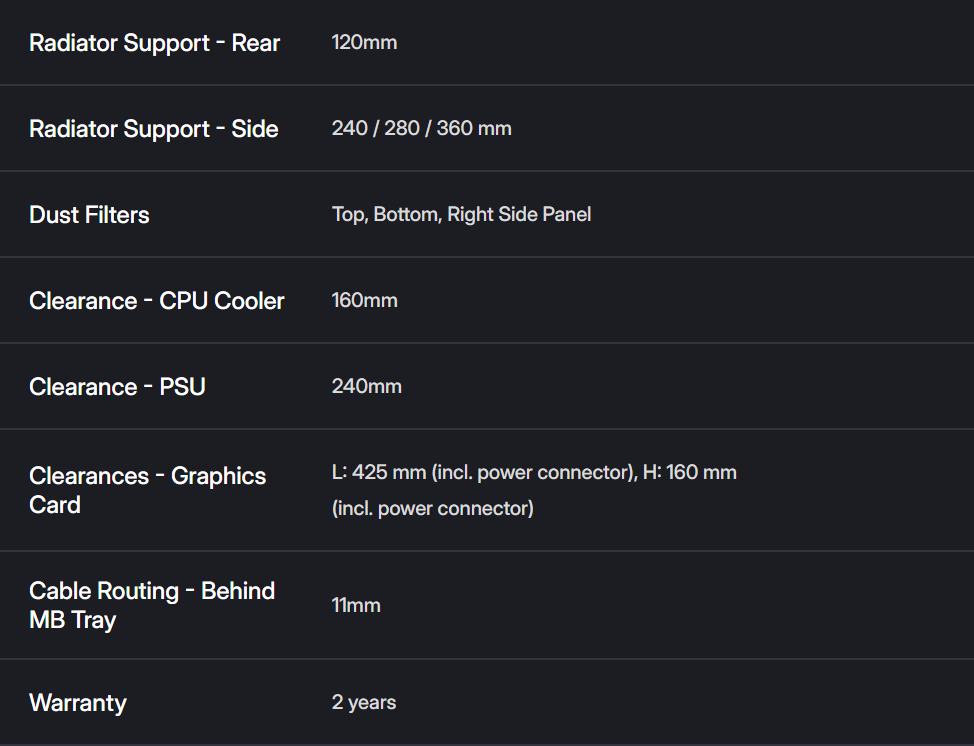Click the word Side in Radiator Support - Side
Image resolution: width=974 pixels, height=746 pixels.
(255, 129)
